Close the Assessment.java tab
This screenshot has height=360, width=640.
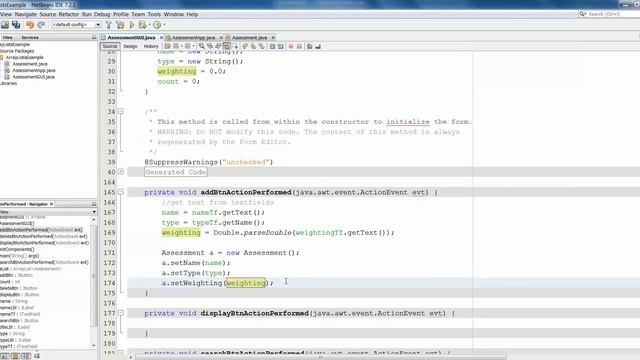point(273,38)
